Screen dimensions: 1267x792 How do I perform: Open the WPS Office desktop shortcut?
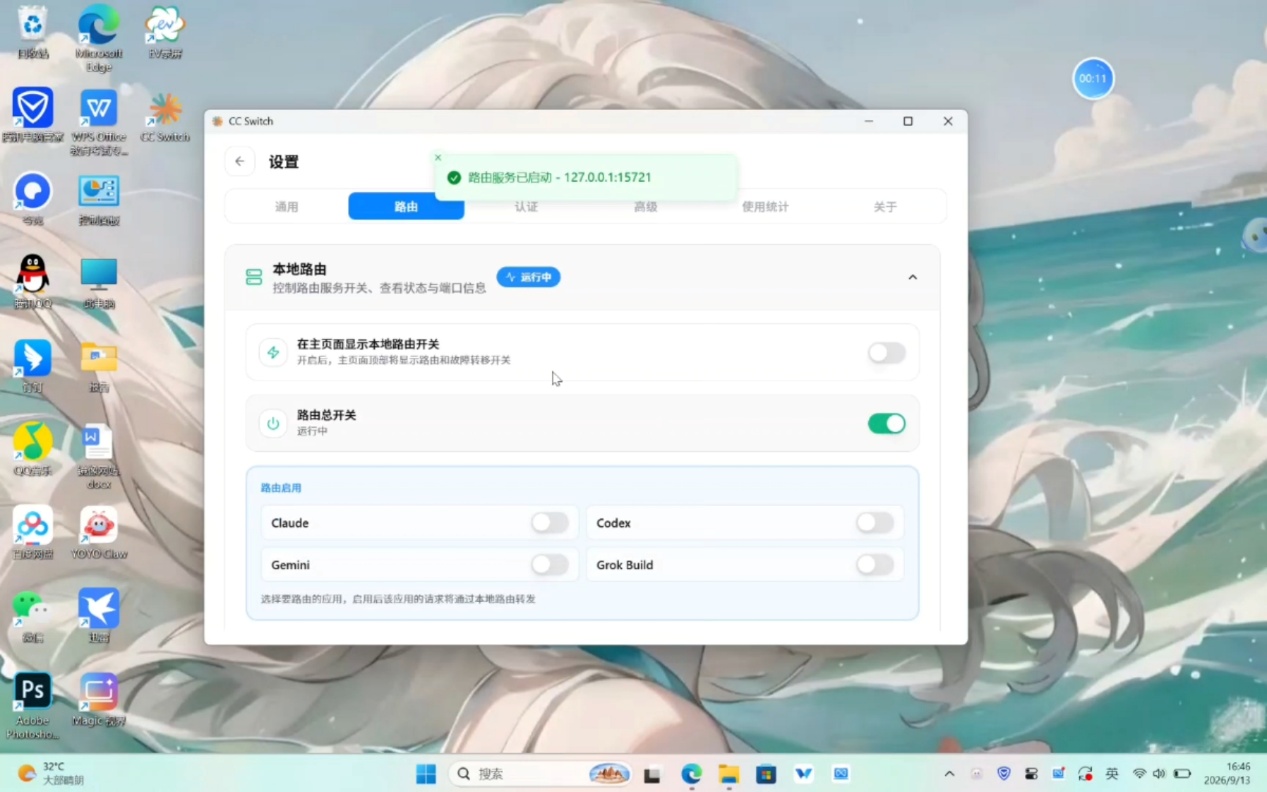[x=99, y=121]
